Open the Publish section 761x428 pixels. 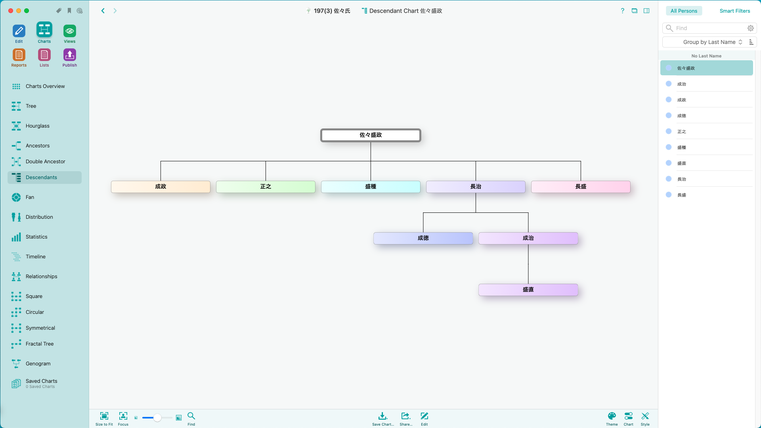pos(69,57)
